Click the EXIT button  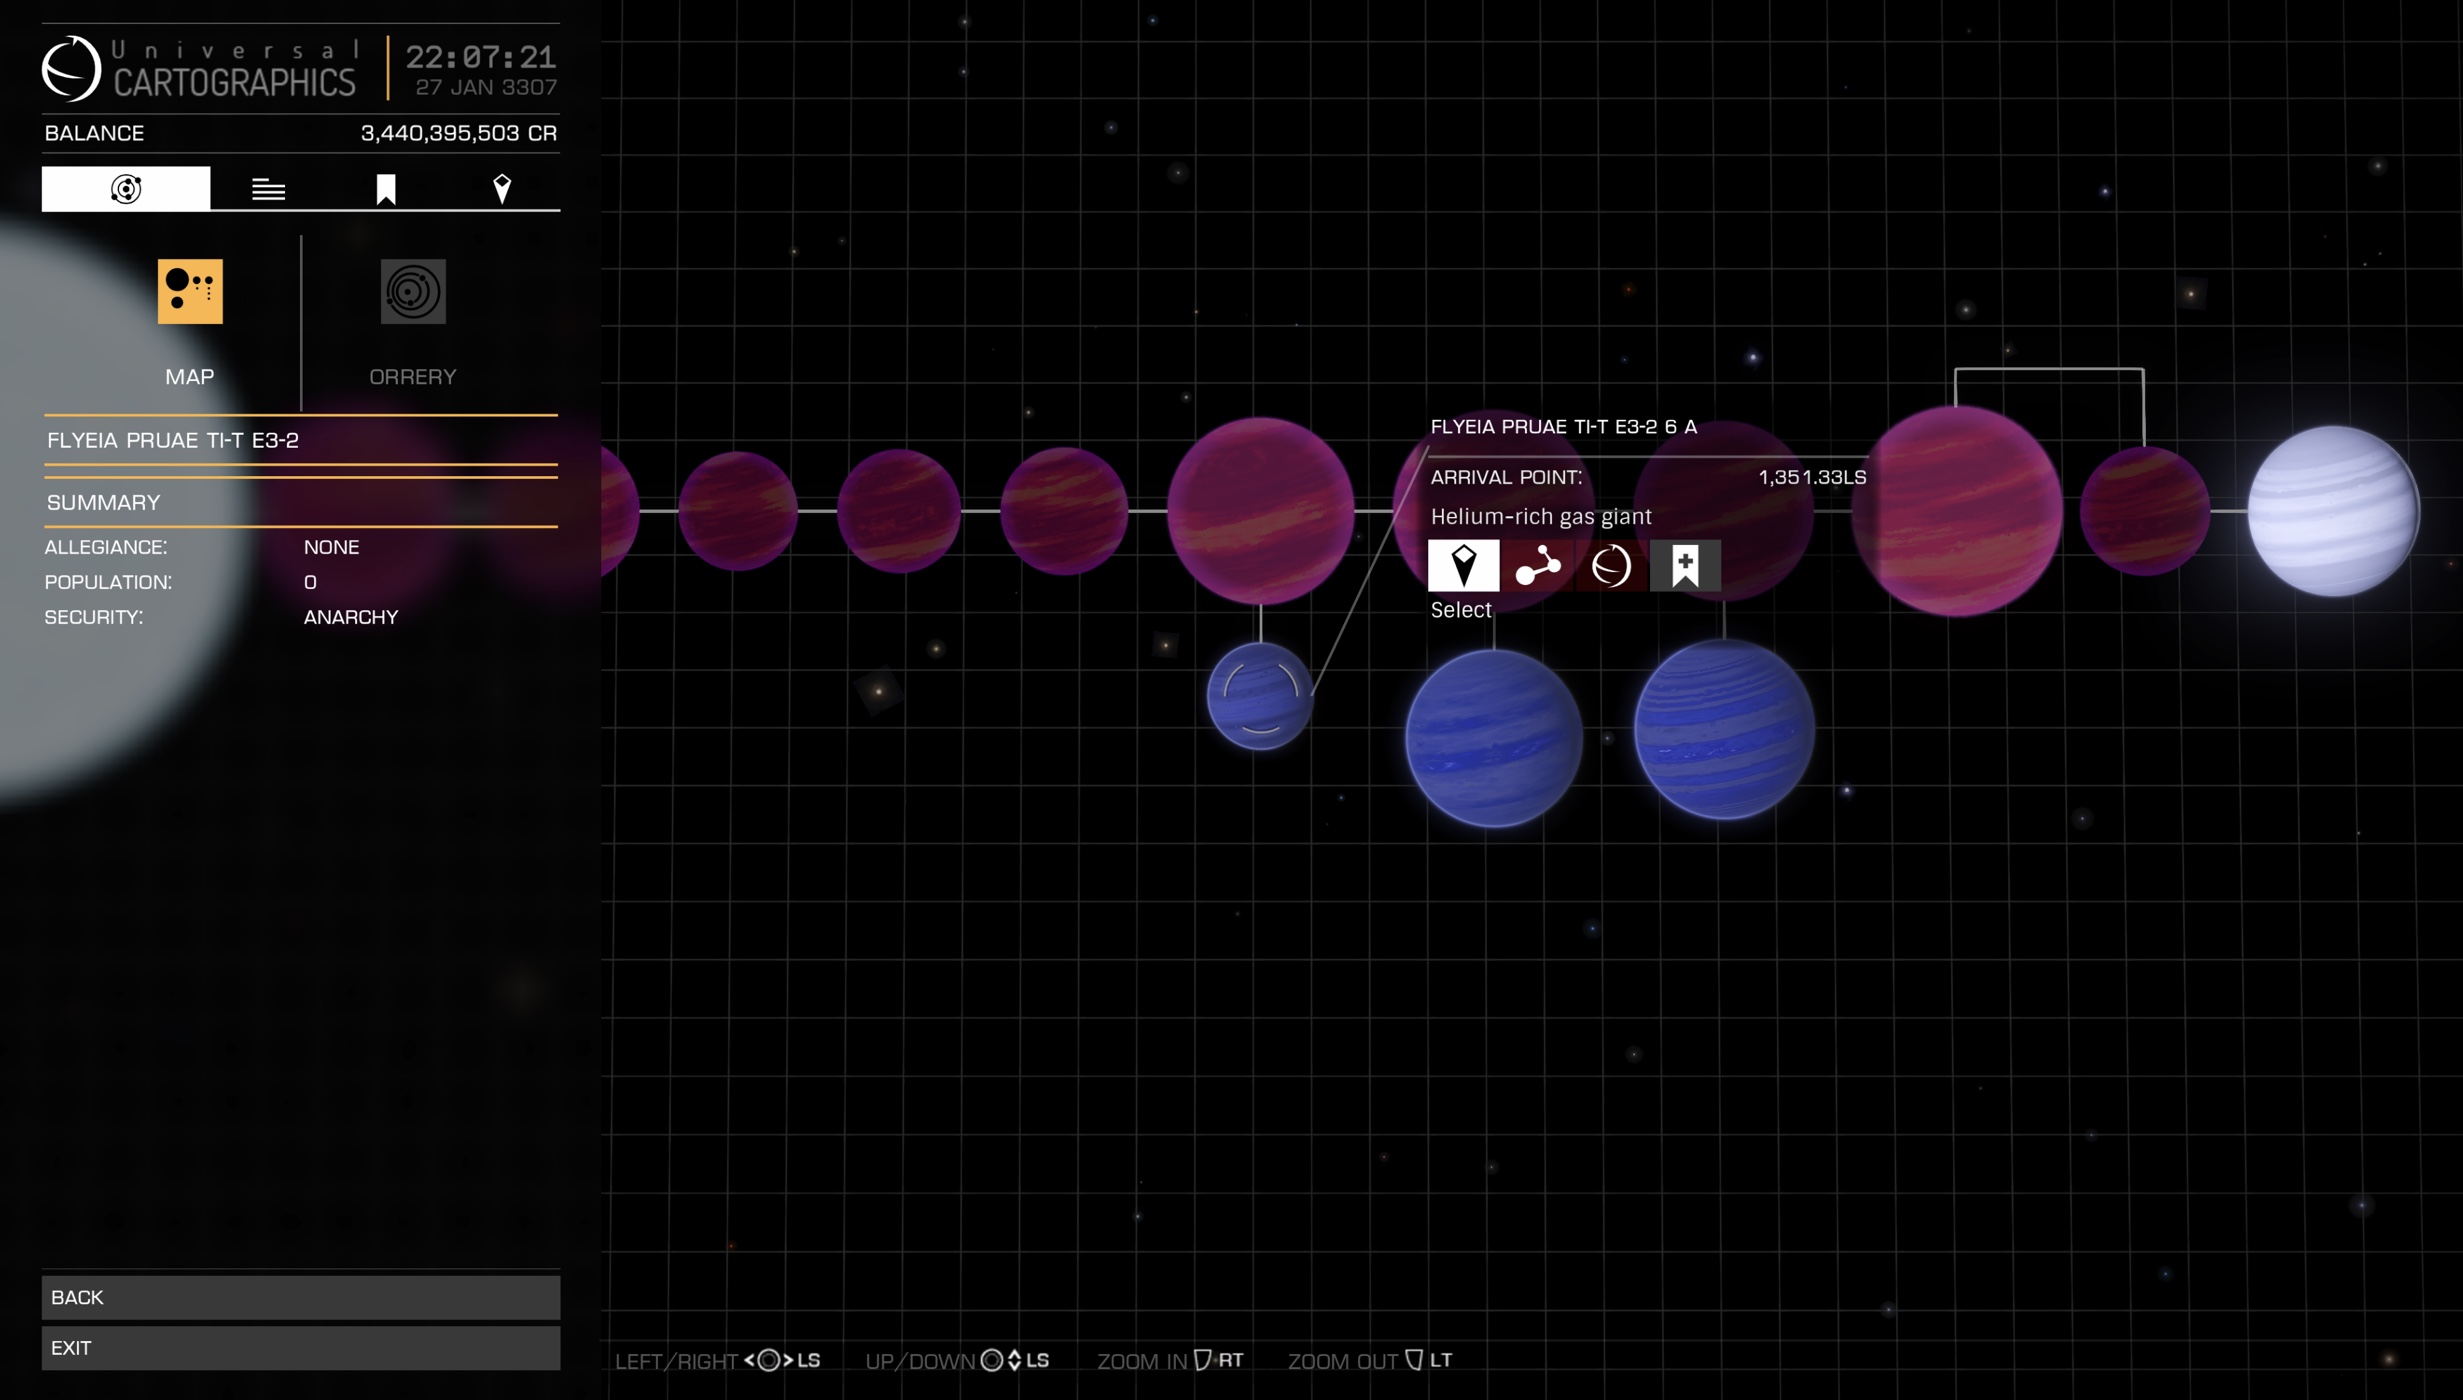301,1347
